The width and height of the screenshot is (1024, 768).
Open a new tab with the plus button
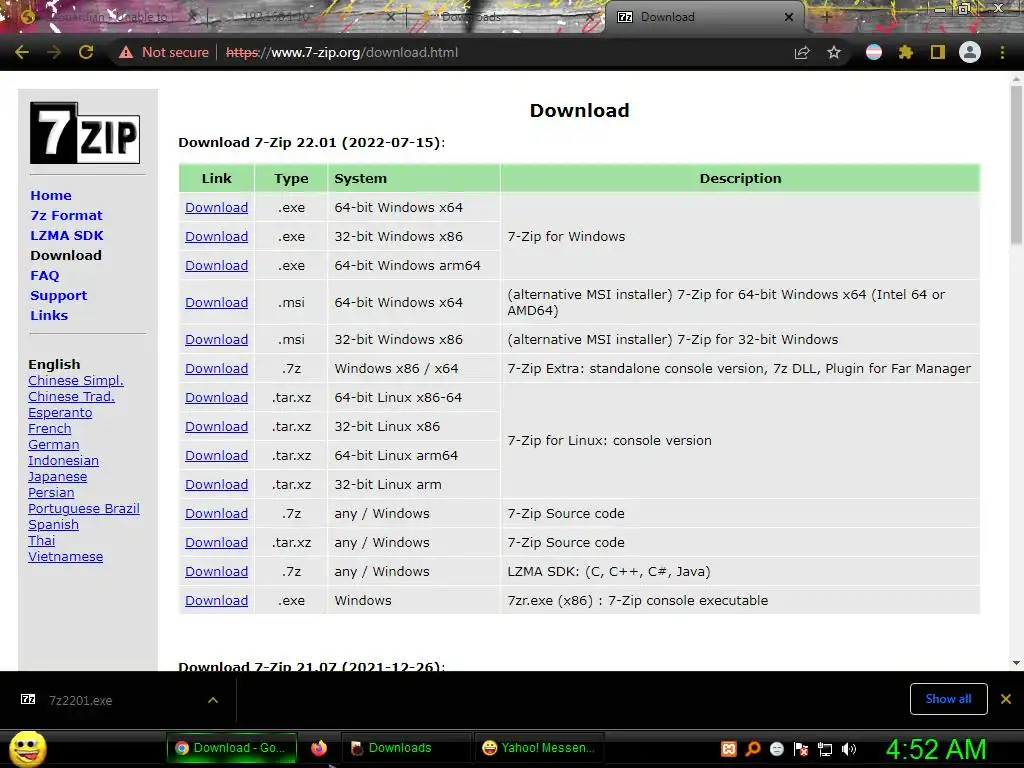click(827, 17)
